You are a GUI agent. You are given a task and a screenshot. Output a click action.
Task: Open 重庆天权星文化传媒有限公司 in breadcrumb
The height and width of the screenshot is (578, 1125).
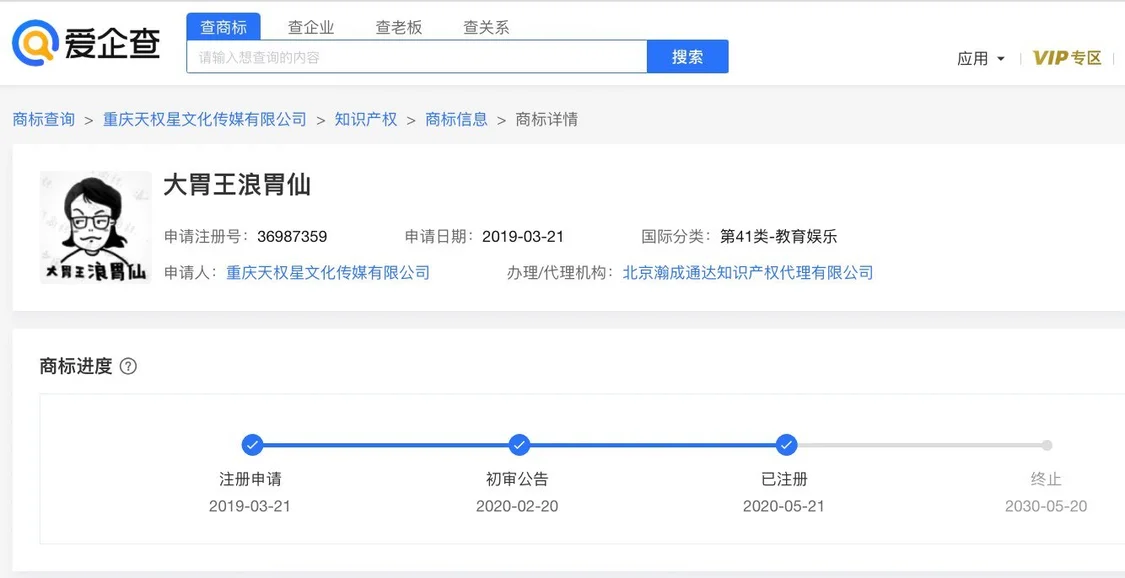tap(204, 119)
